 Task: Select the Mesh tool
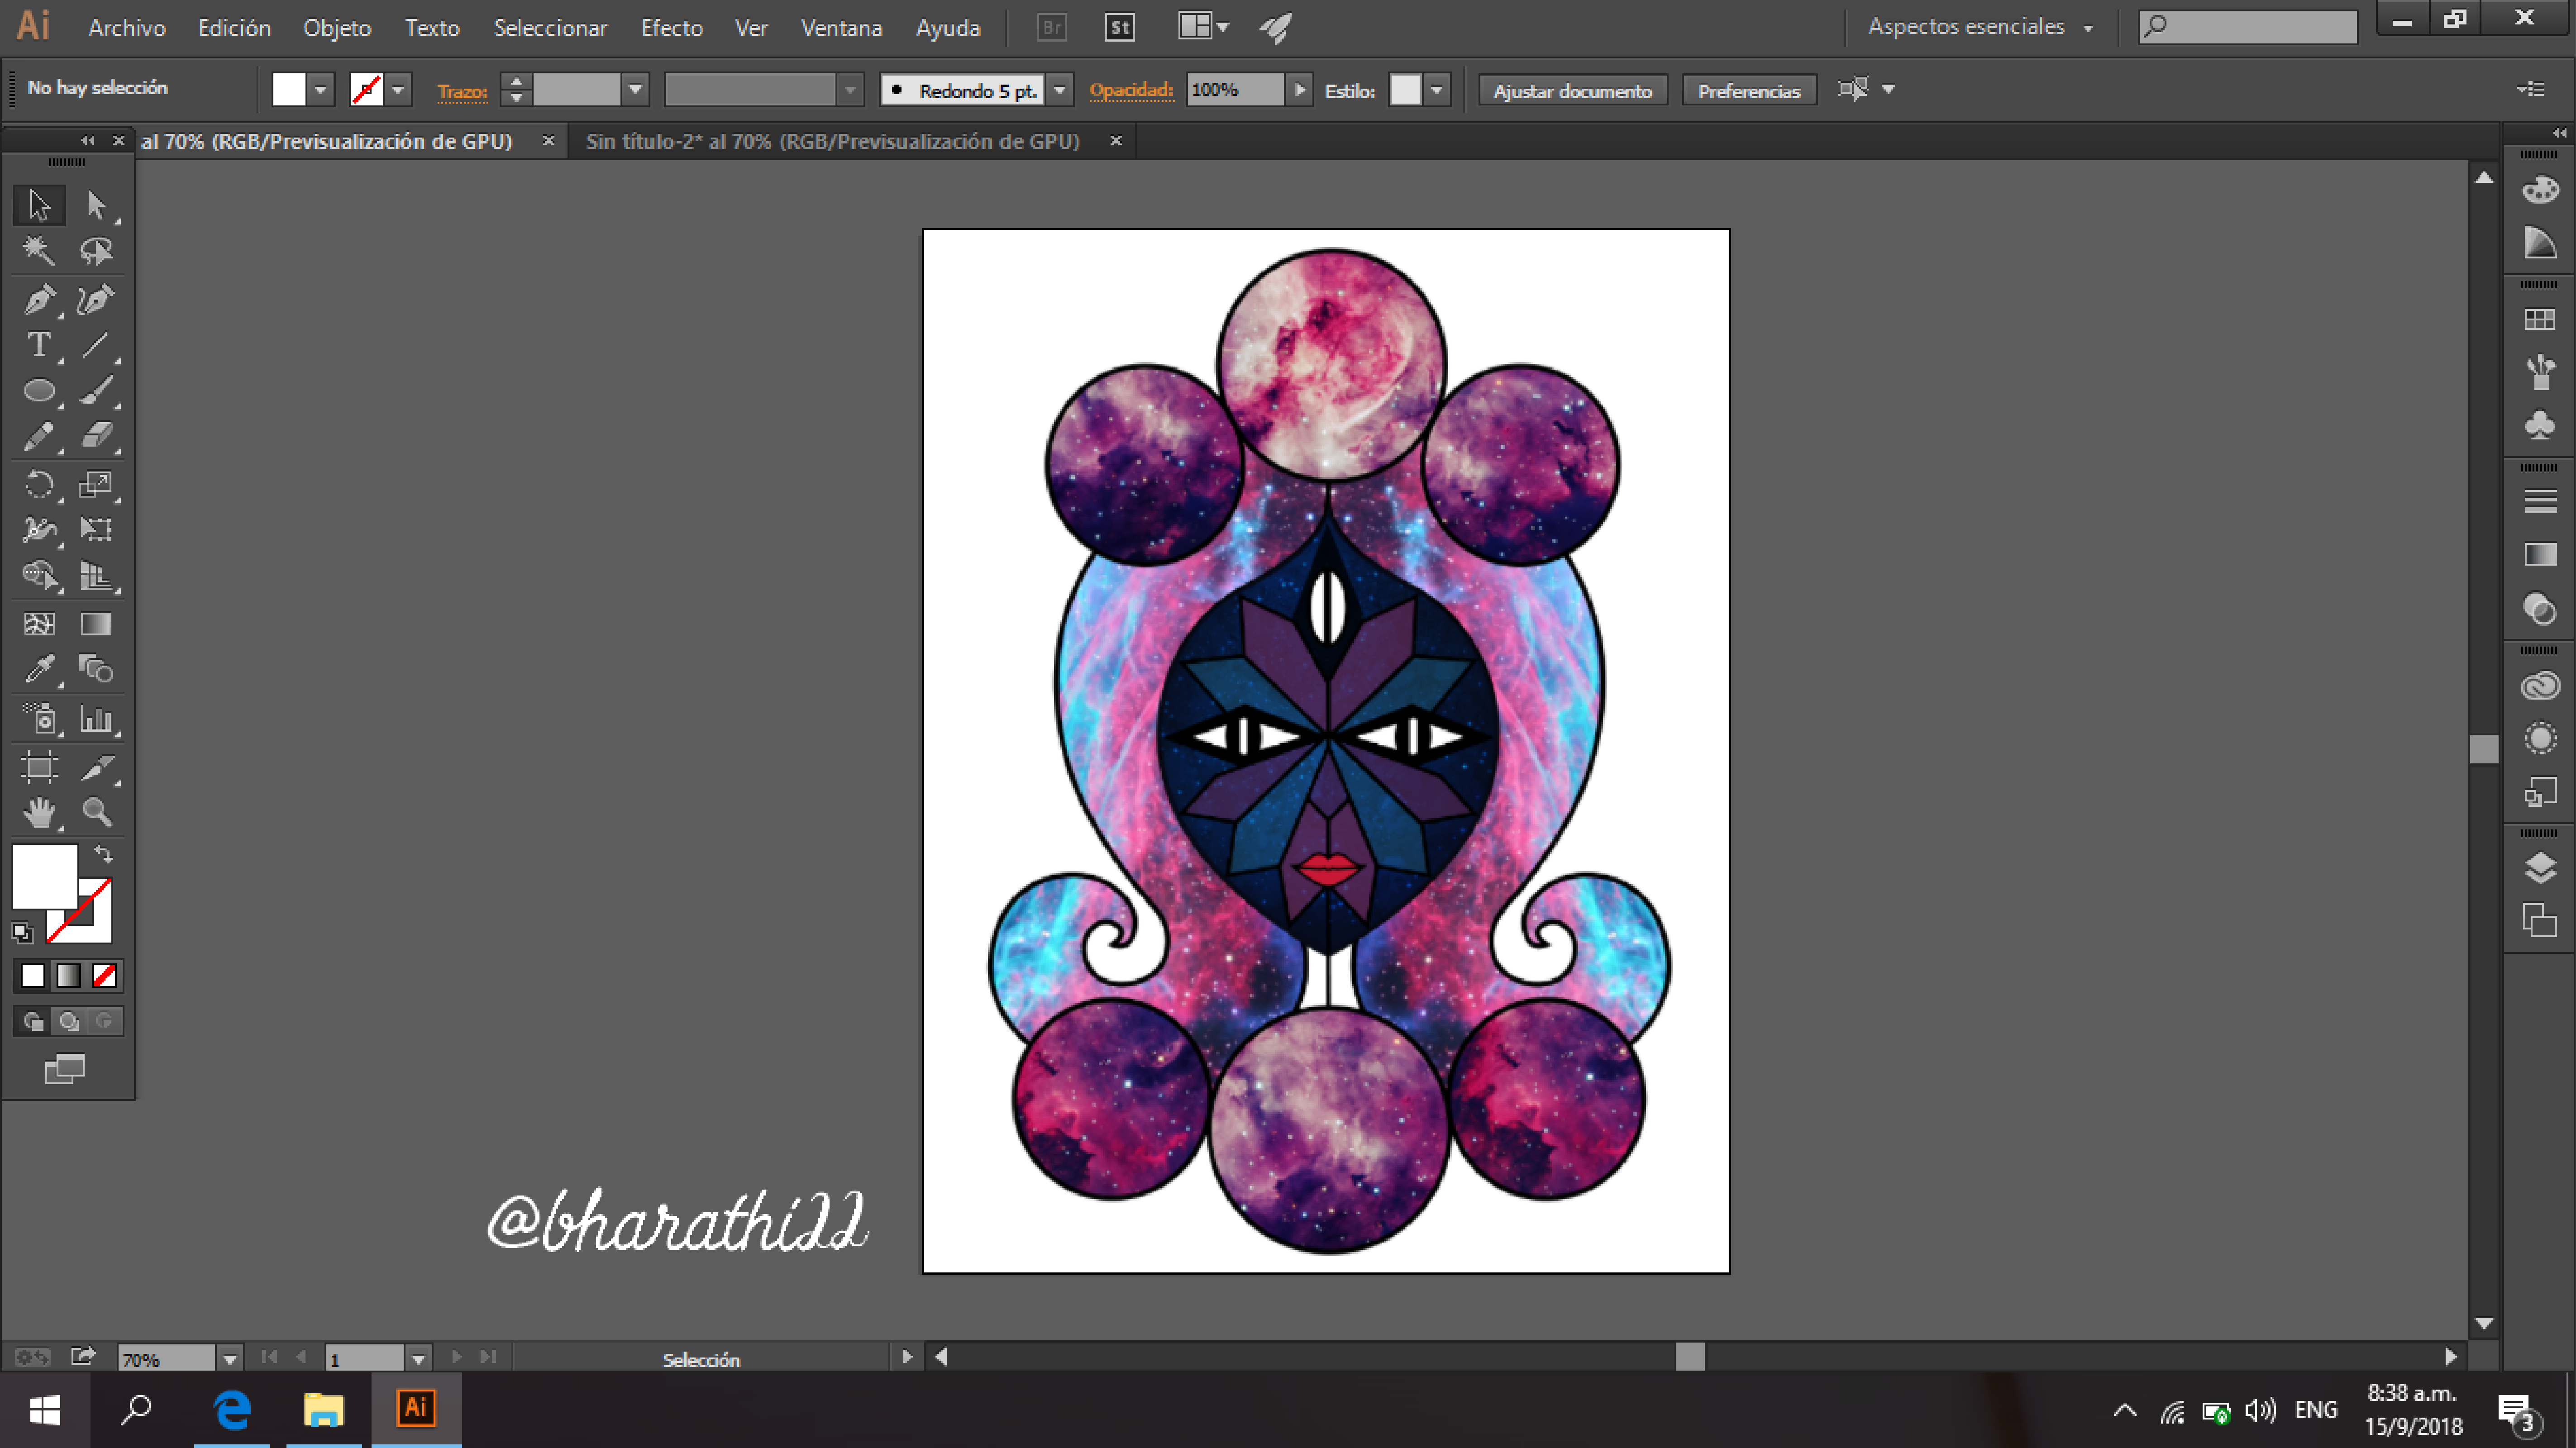click(x=39, y=624)
